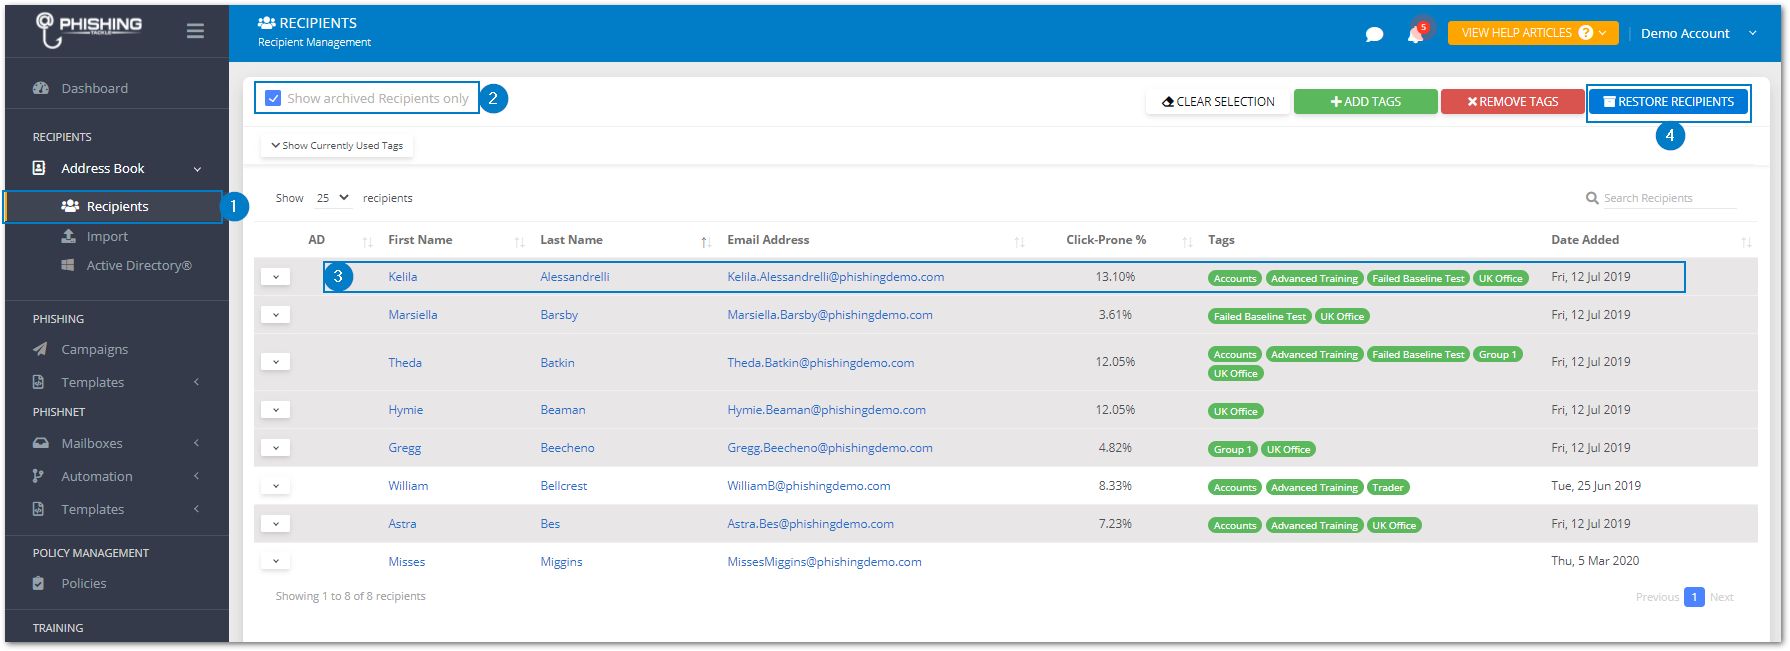Viewport: 1790px width, 651px height.
Task: Sort by AD column arrows
Action: tap(367, 241)
